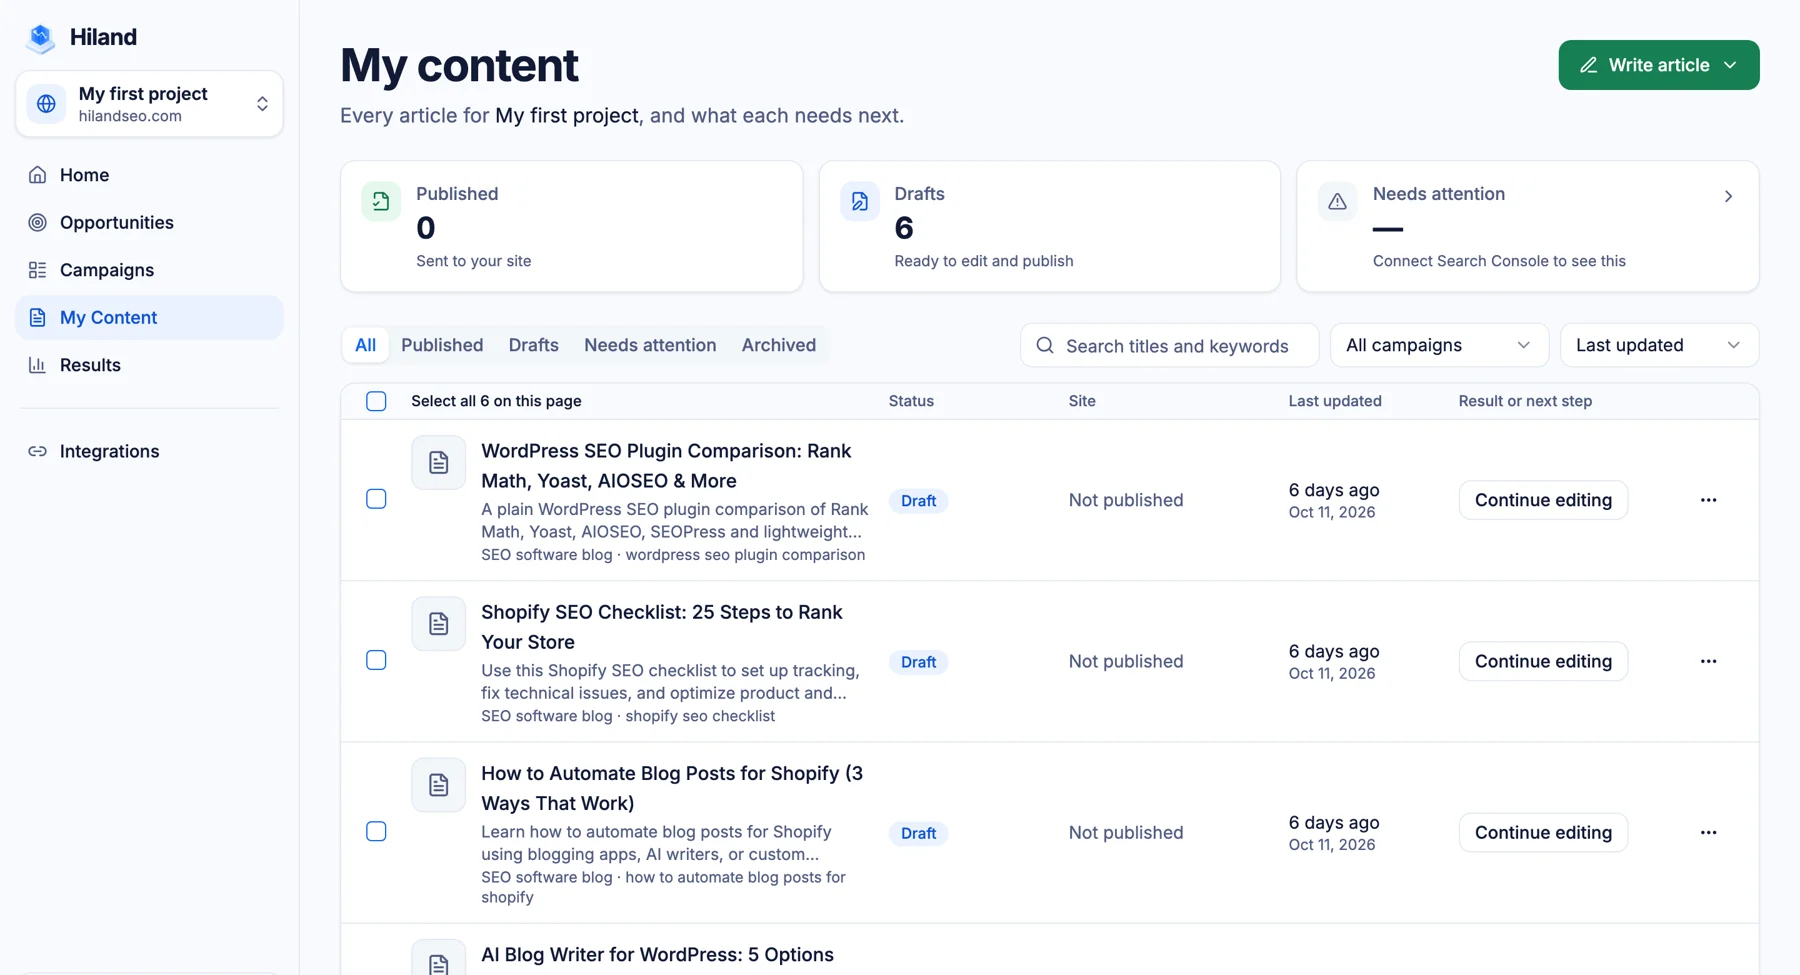
Task: Focus the Search titles and keywords field
Action: coord(1170,345)
